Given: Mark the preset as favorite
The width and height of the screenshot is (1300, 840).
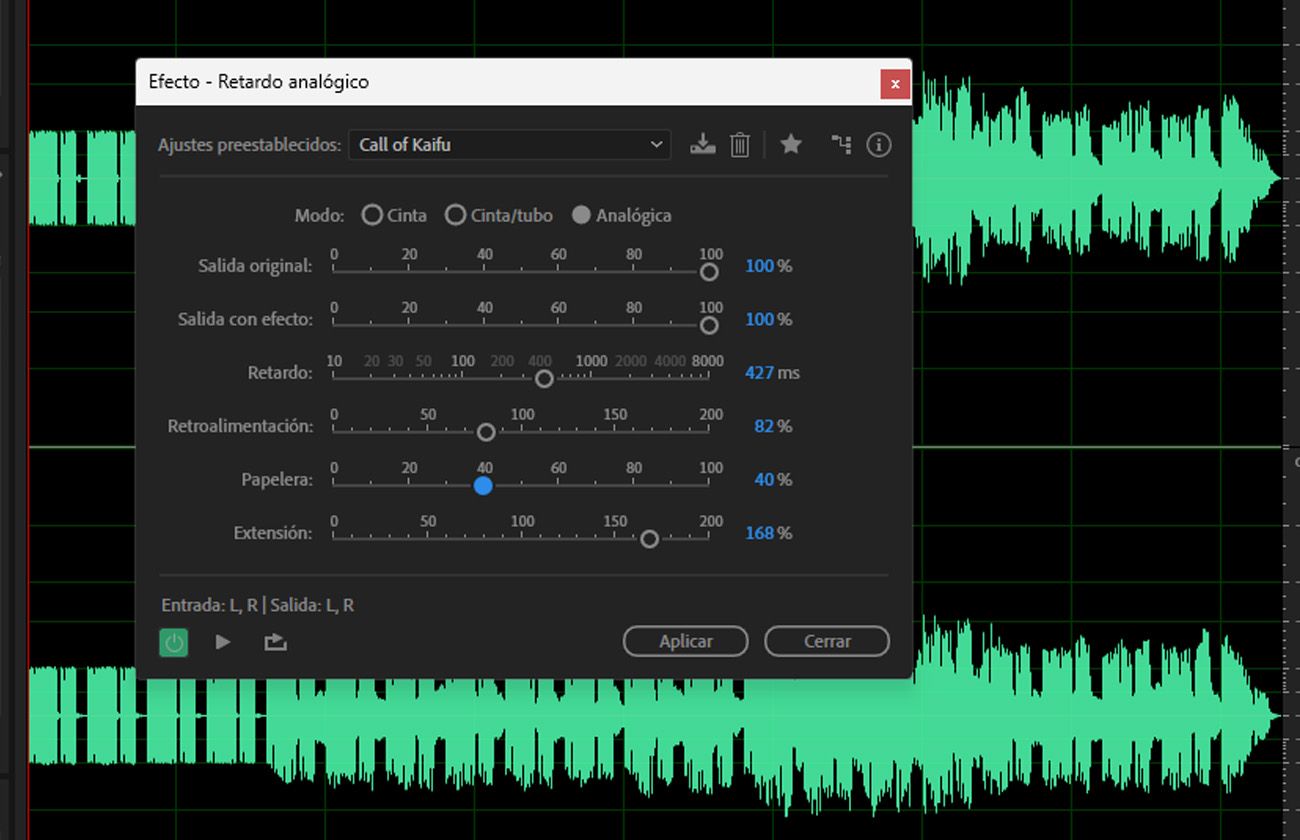Looking at the screenshot, I should tap(791, 144).
